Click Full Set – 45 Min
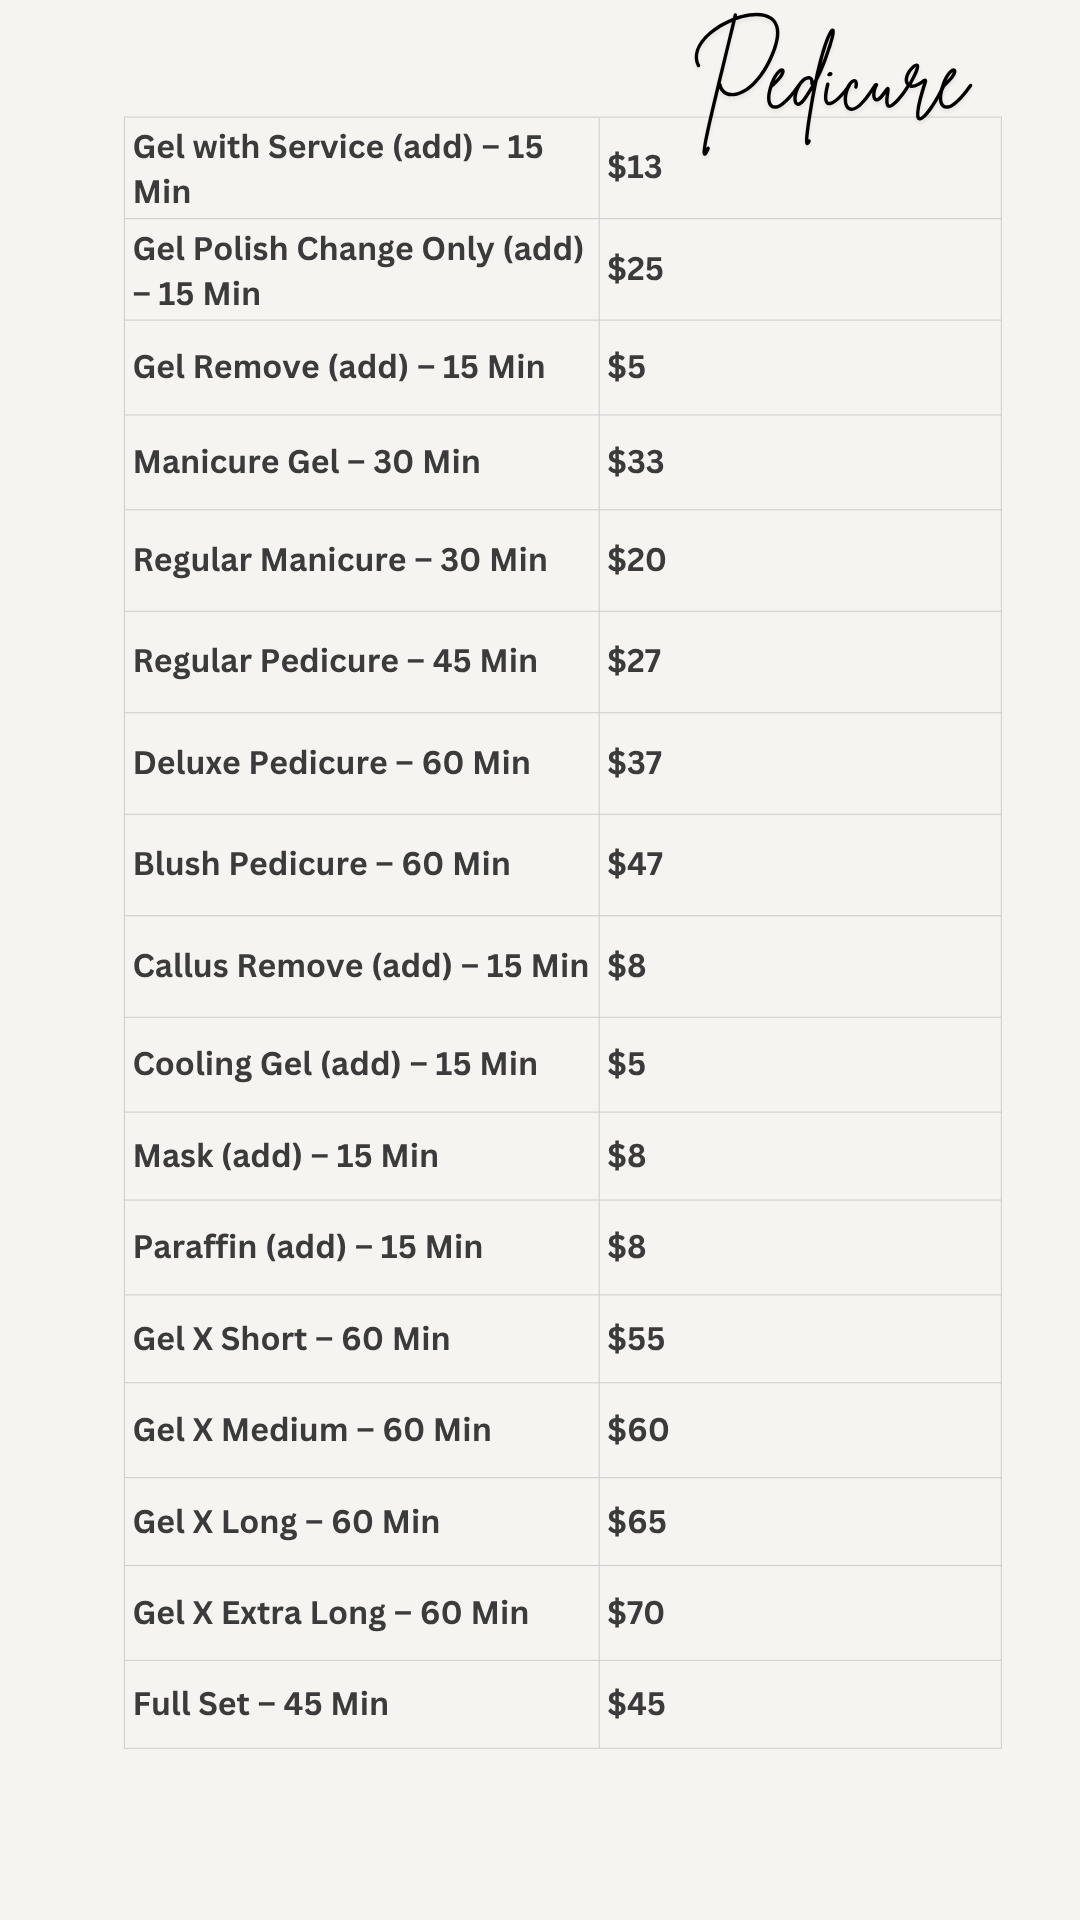The height and width of the screenshot is (1920, 1080). (260, 1704)
